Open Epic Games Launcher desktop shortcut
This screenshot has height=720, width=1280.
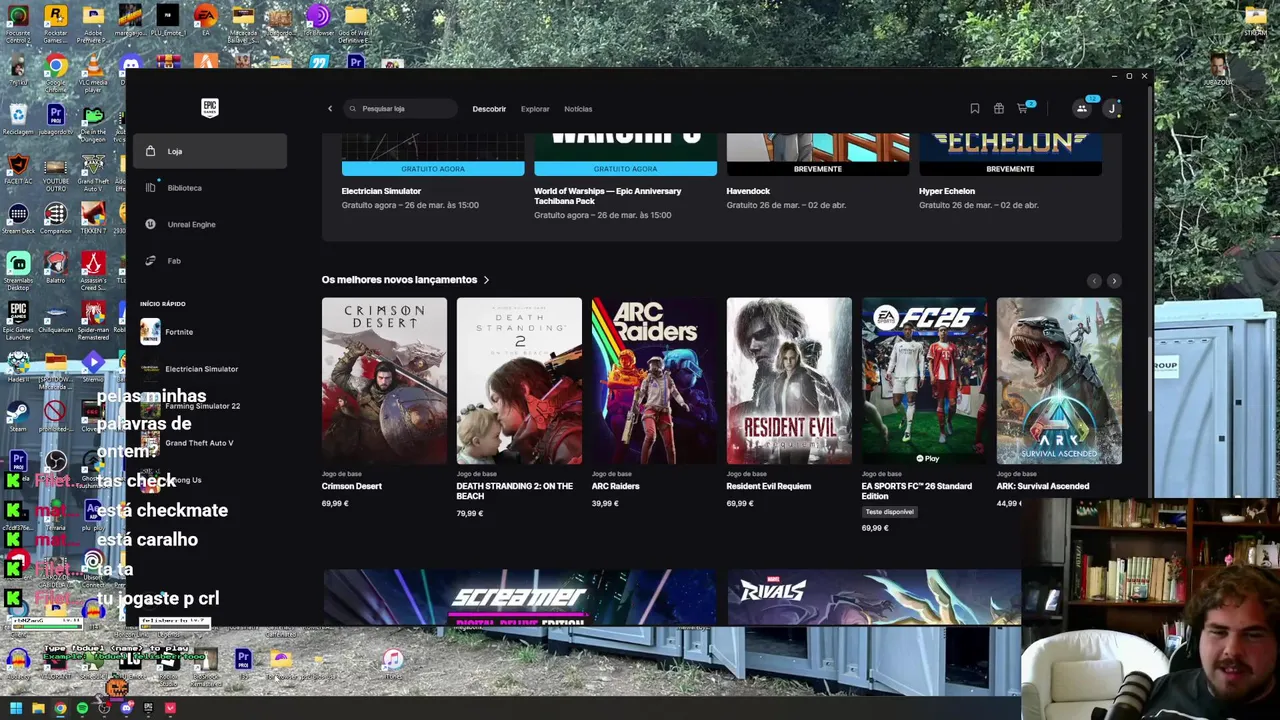coord(18,320)
